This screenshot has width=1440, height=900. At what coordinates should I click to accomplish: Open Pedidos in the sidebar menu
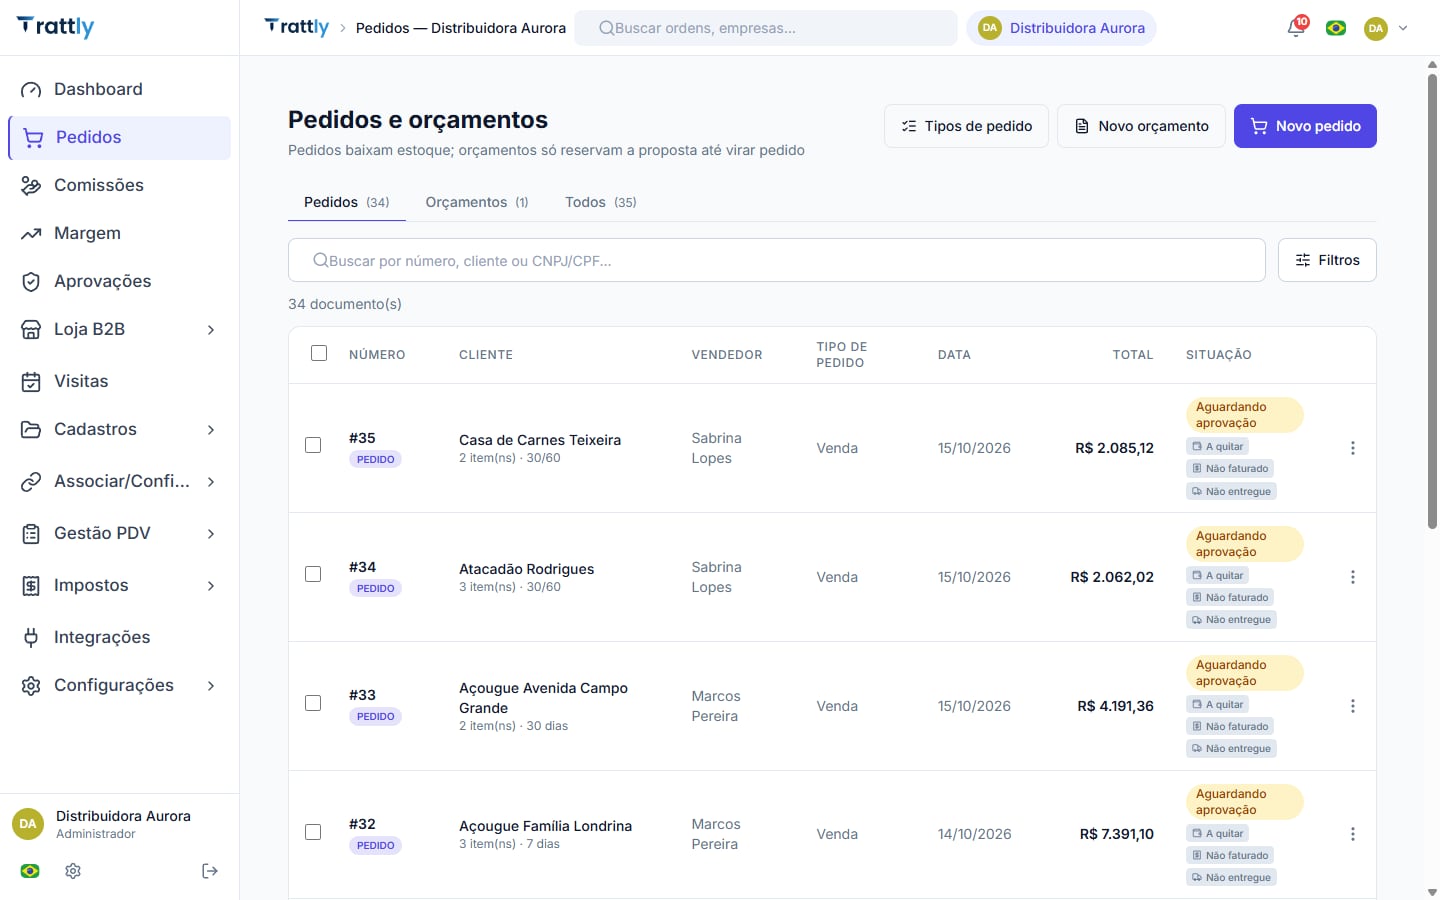pos(119,138)
